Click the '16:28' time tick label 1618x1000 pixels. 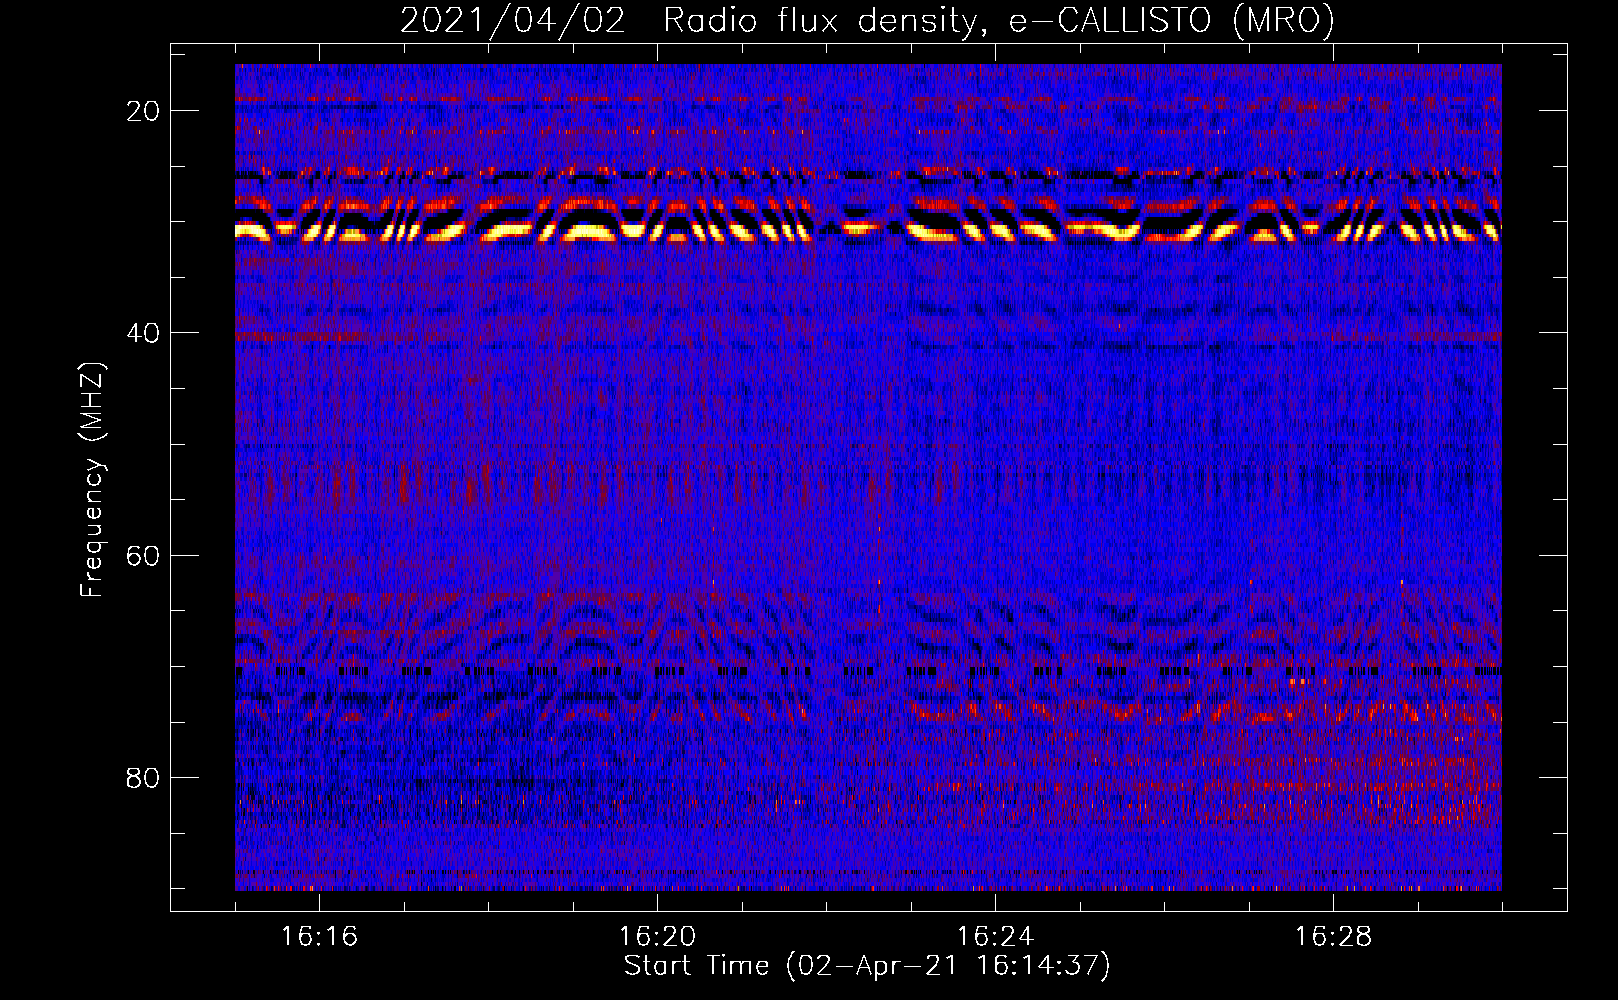[1333, 937]
